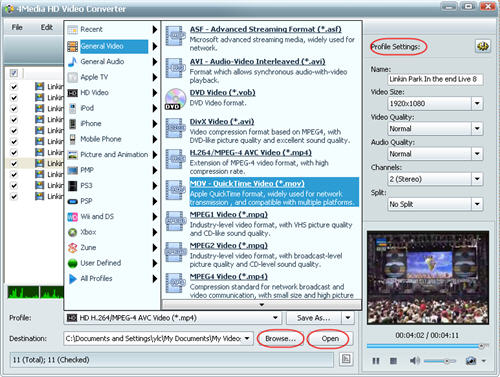Click the Xbox icon
The image size is (500, 377).
[72, 232]
